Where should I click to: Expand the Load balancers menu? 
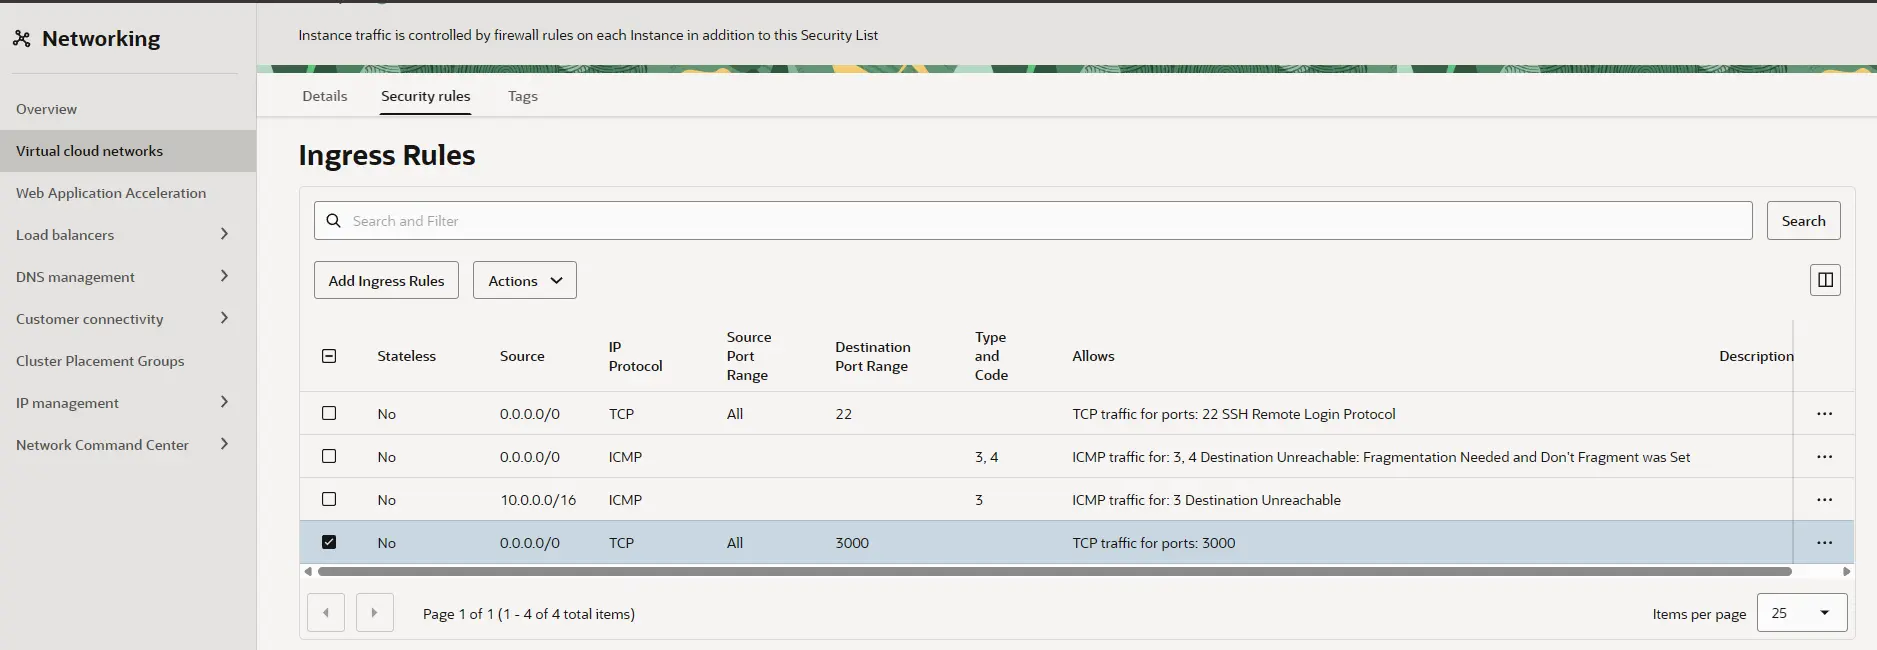(224, 234)
